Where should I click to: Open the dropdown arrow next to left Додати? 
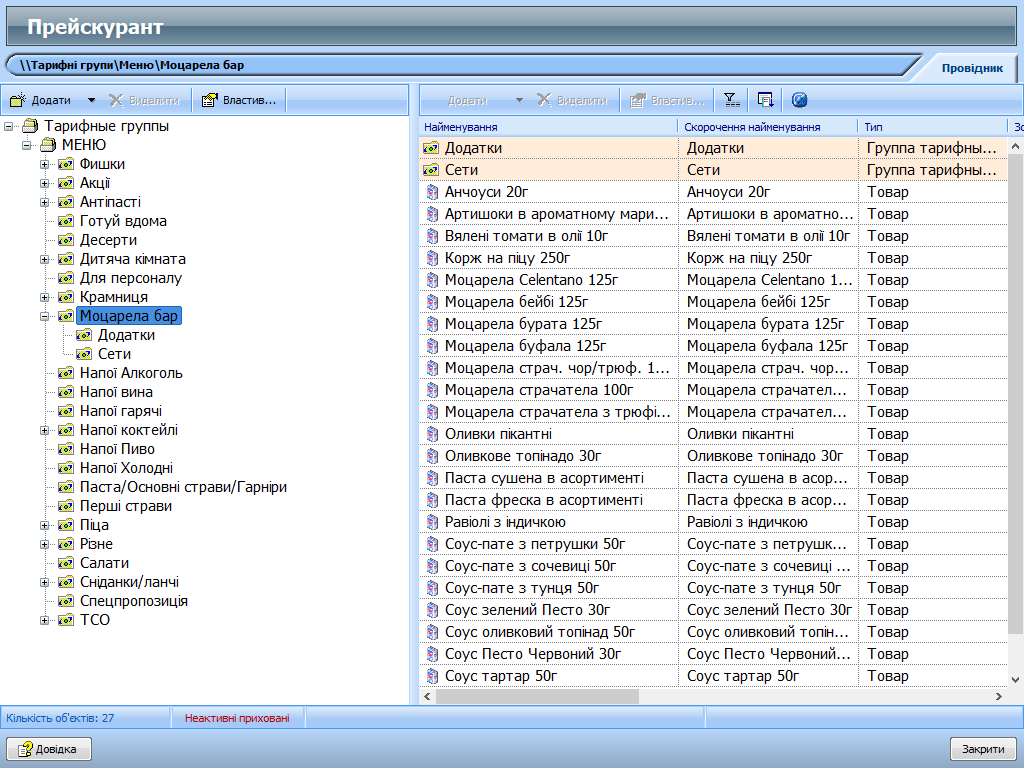[x=91, y=100]
